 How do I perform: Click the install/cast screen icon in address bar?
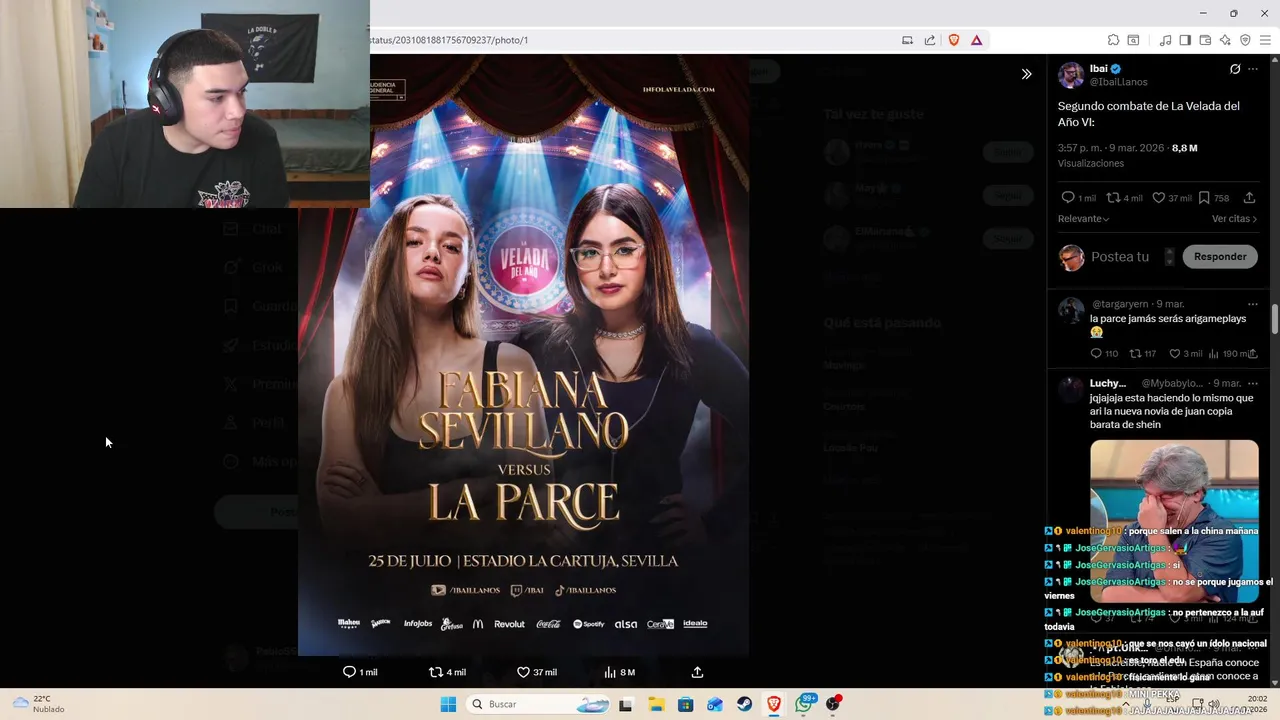pyautogui.click(x=907, y=40)
